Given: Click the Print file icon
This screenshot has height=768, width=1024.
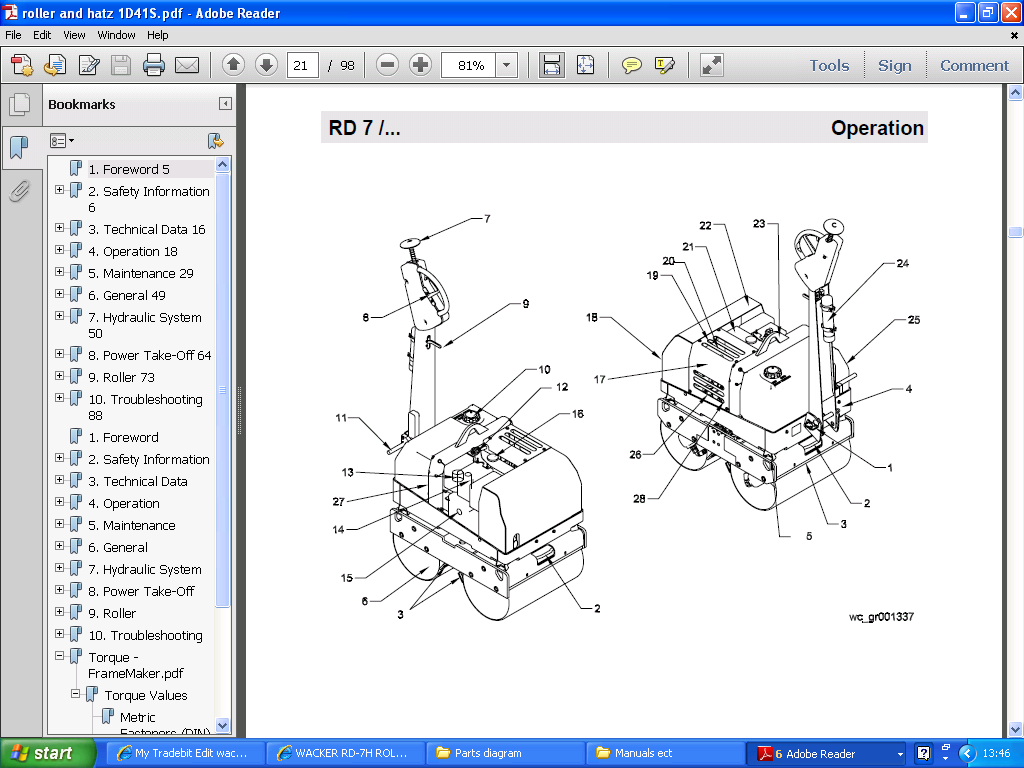Looking at the screenshot, I should click(153, 66).
